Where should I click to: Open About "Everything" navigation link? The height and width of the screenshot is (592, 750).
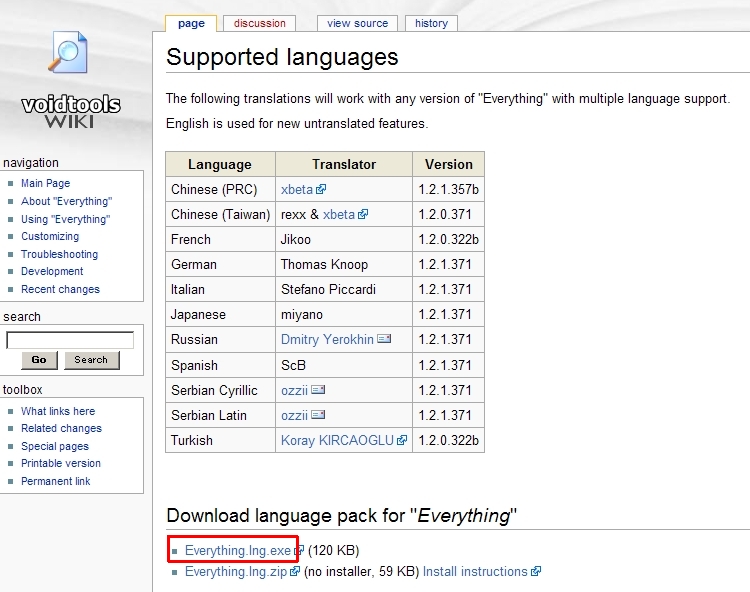(66, 201)
